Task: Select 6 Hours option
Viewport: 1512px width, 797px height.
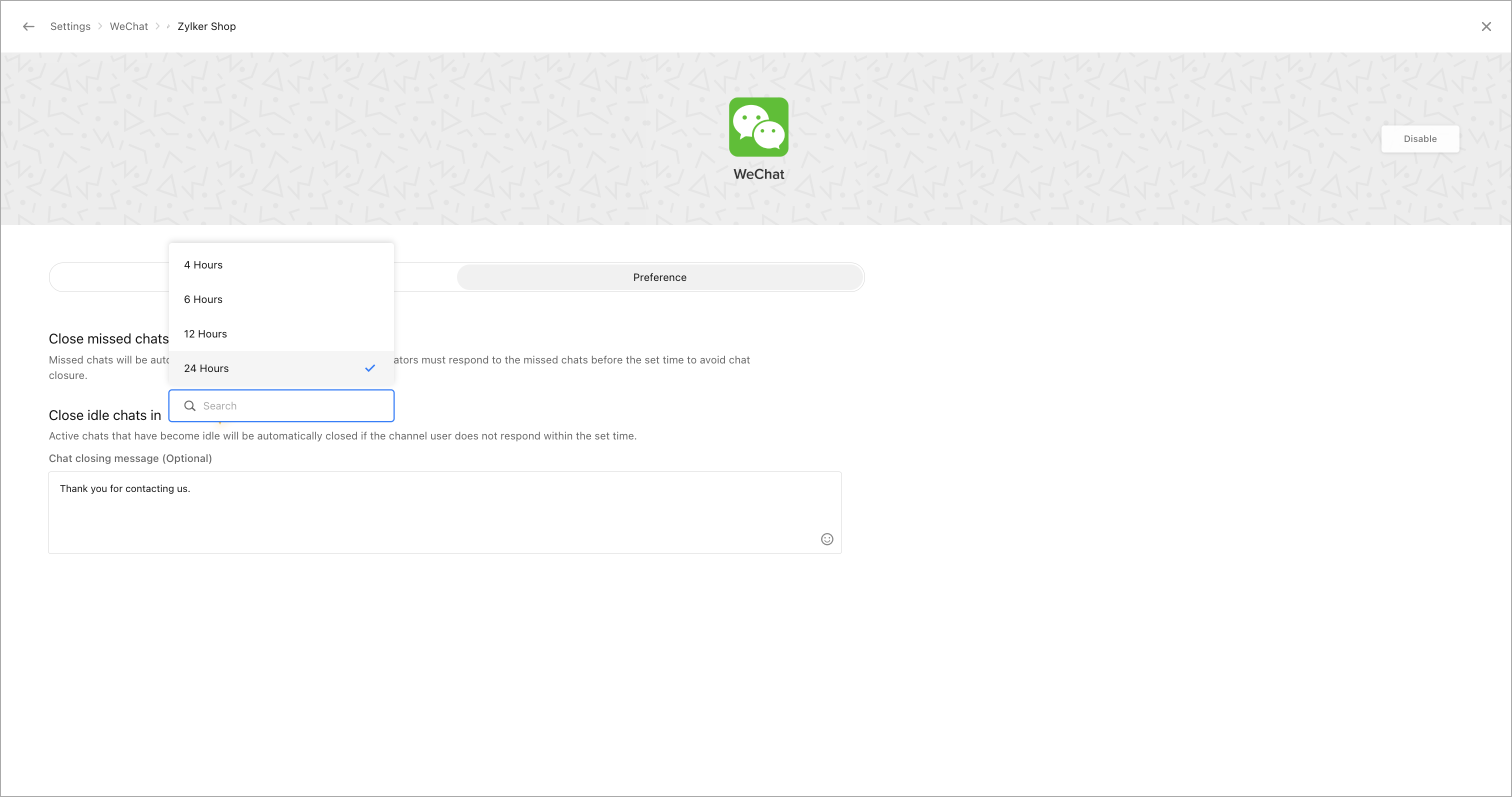Action: 281,299
